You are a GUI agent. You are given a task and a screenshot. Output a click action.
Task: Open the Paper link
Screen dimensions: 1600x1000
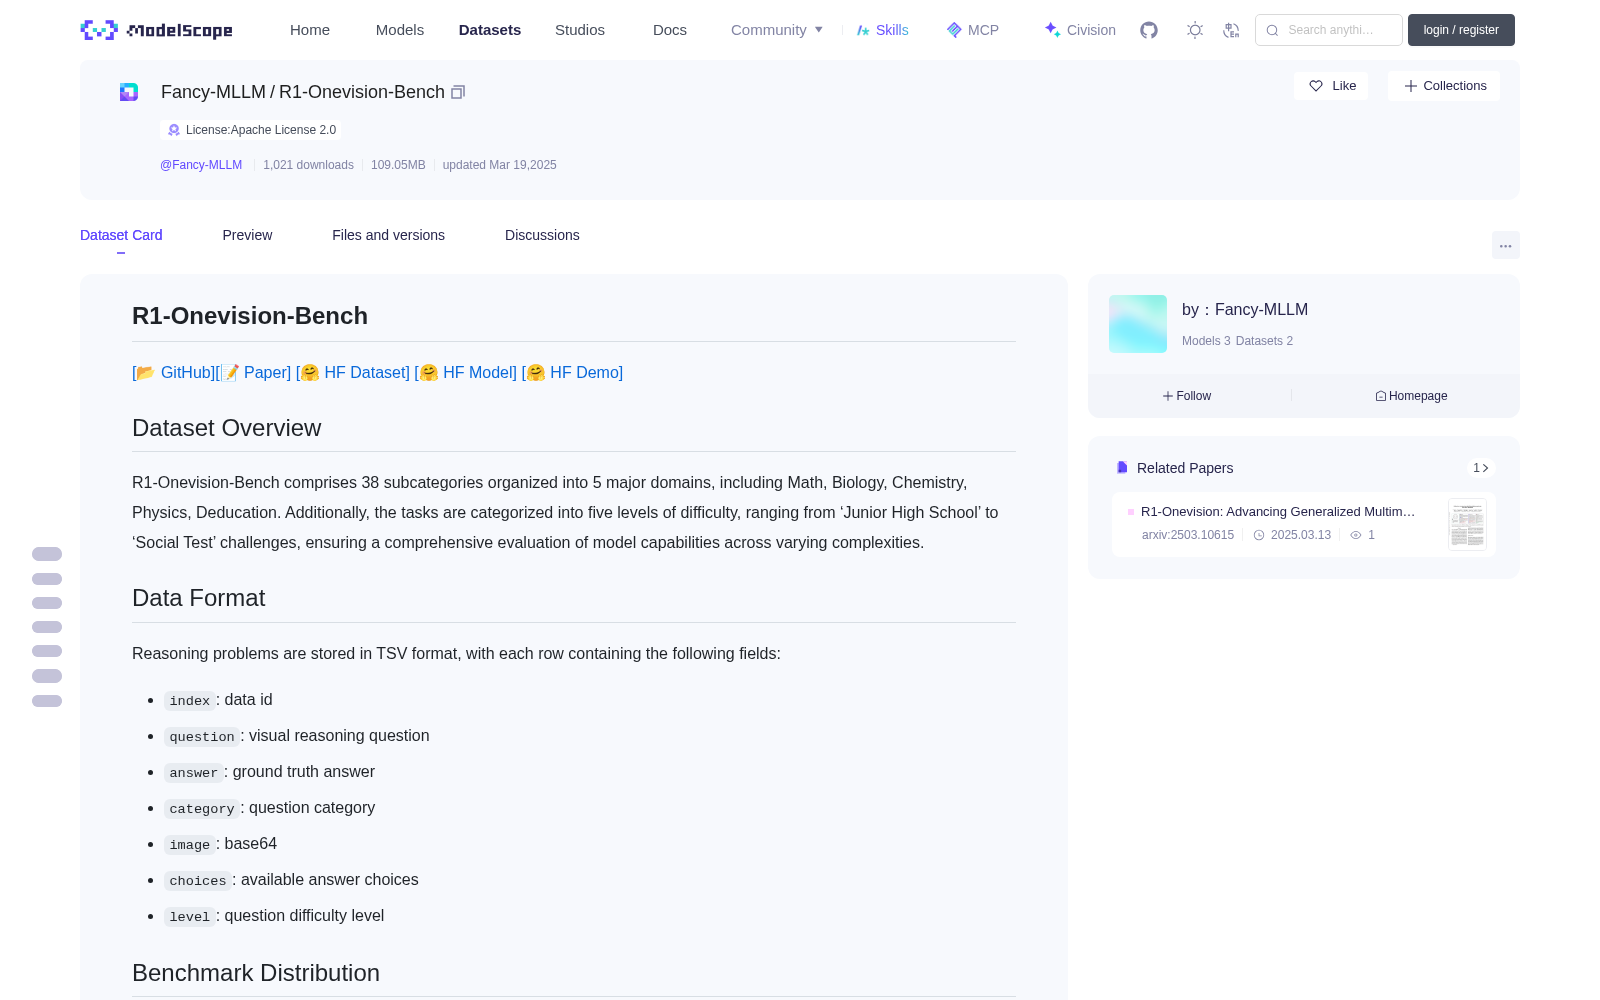pyautogui.click(x=254, y=372)
